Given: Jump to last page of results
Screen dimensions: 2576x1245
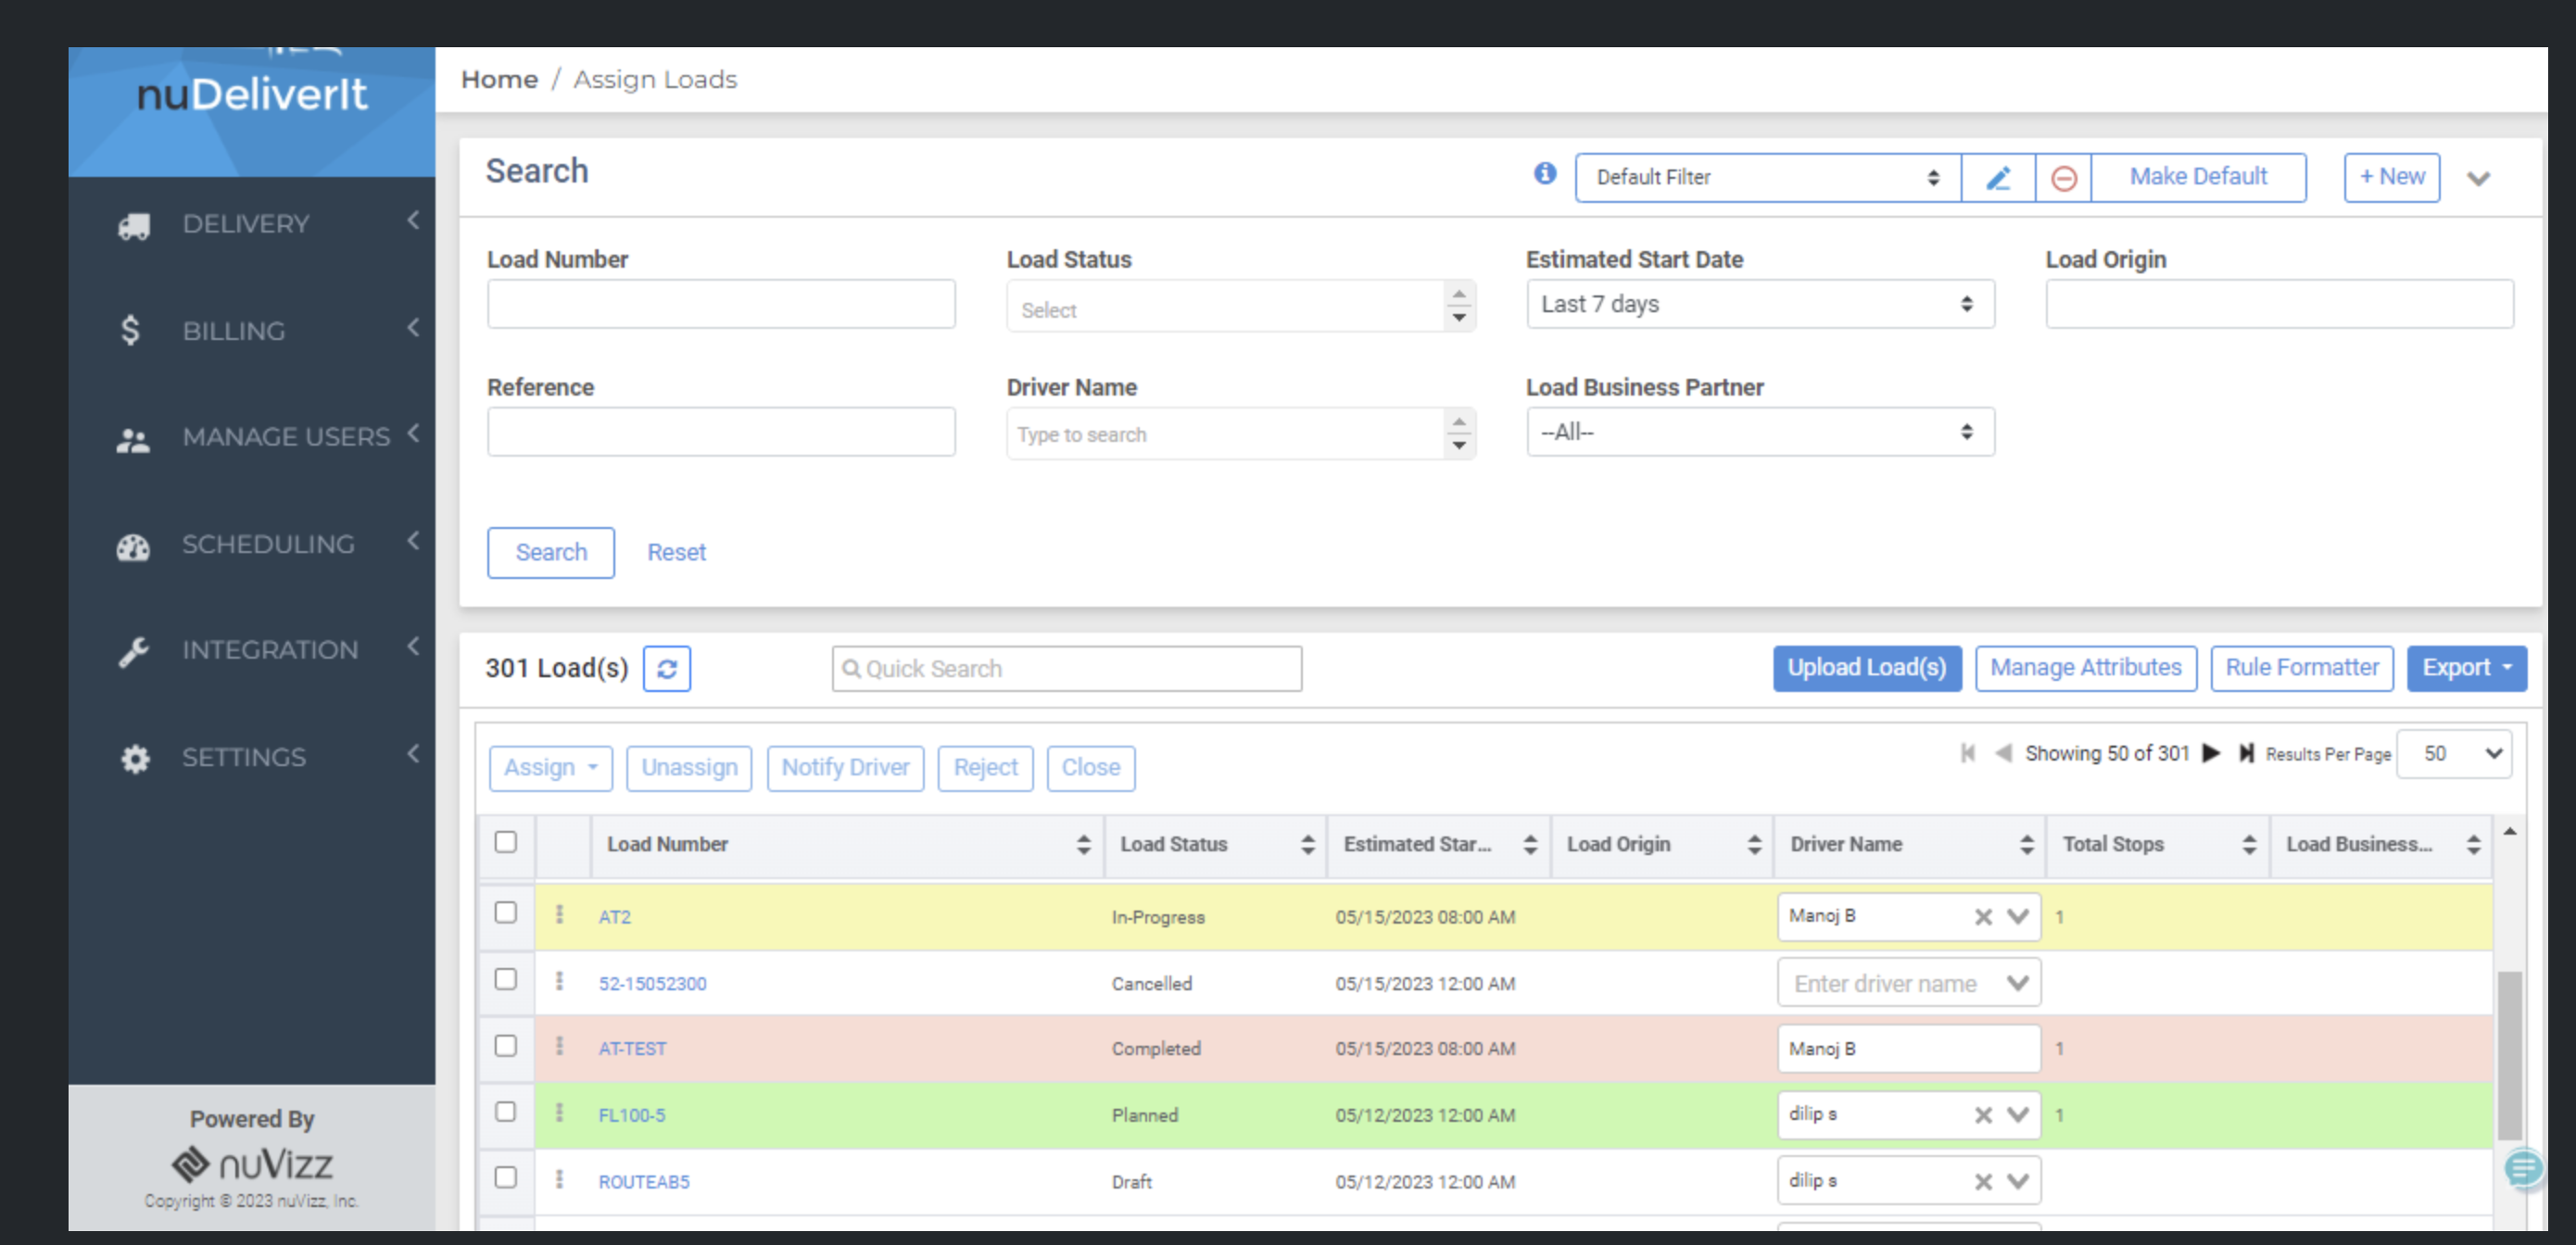Looking at the screenshot, I should [2246, 753].
